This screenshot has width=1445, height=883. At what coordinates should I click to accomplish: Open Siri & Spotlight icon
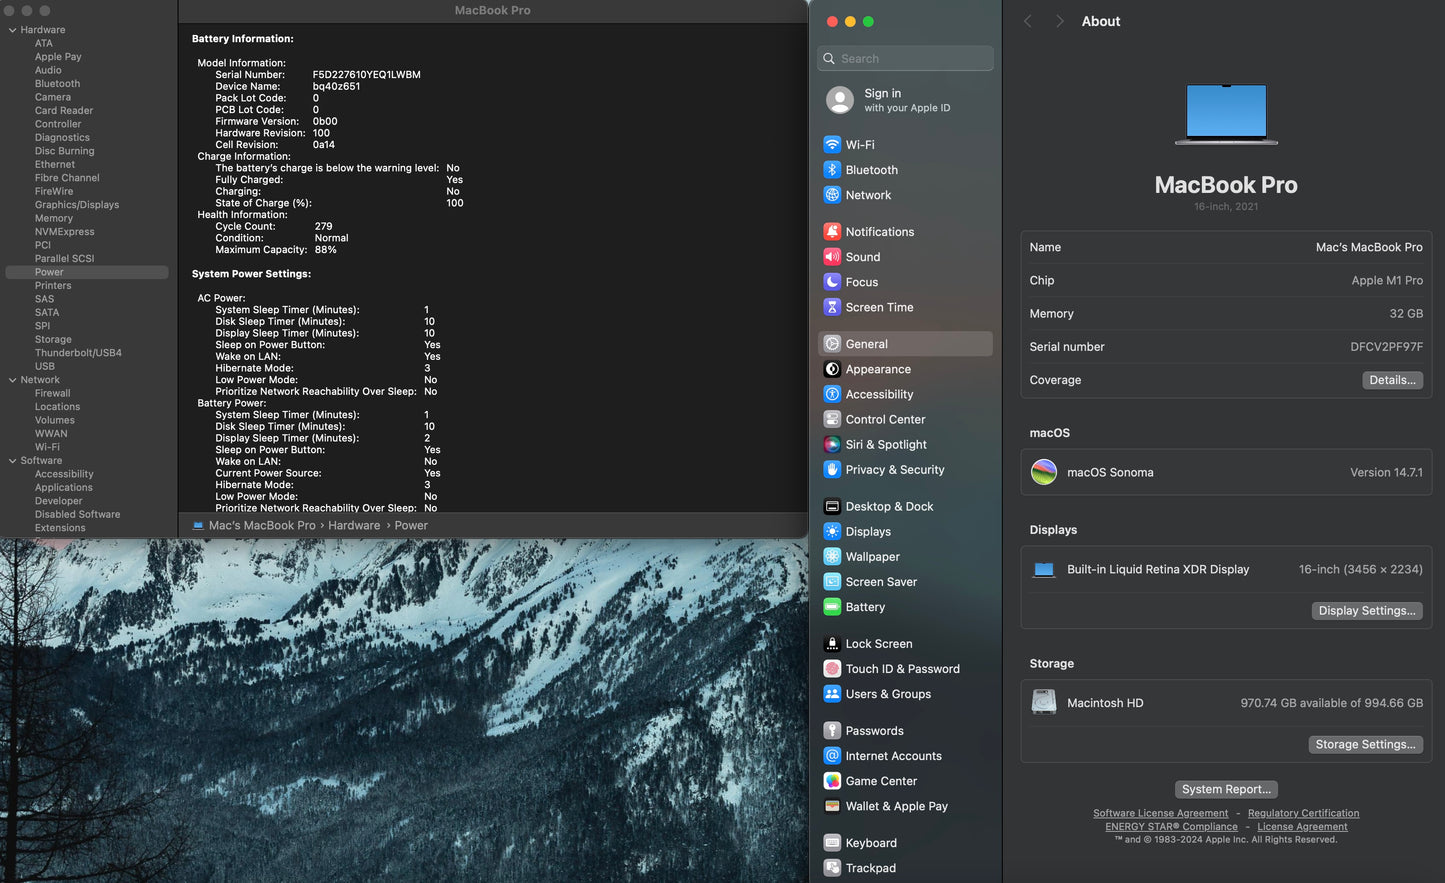point(832,444)
